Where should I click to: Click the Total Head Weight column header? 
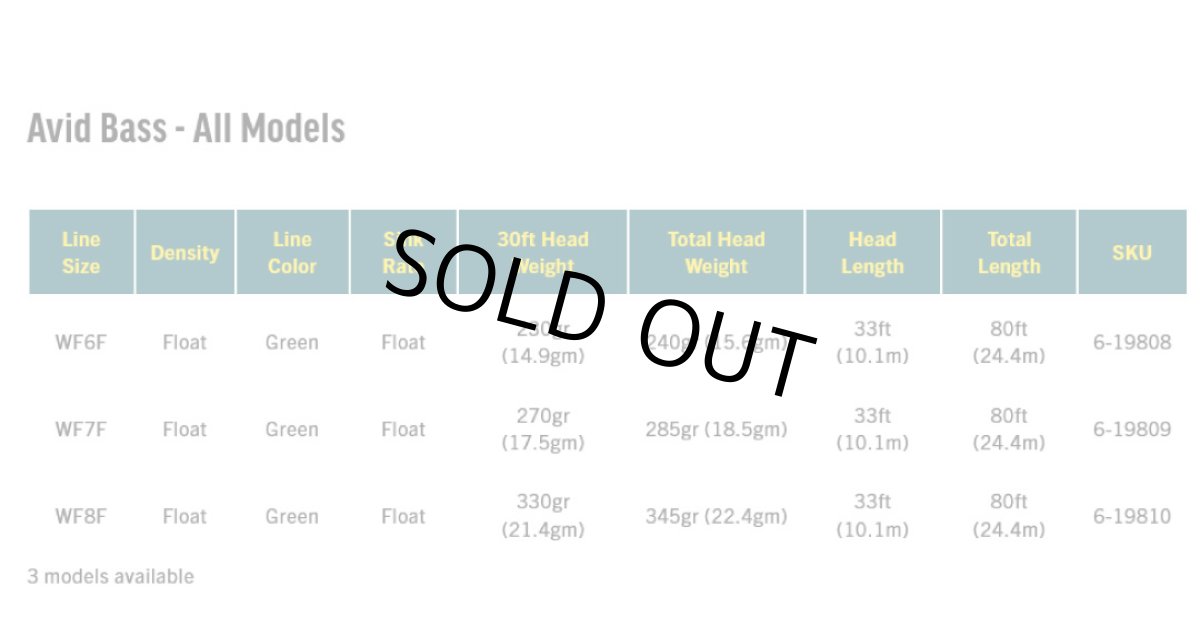716,253
